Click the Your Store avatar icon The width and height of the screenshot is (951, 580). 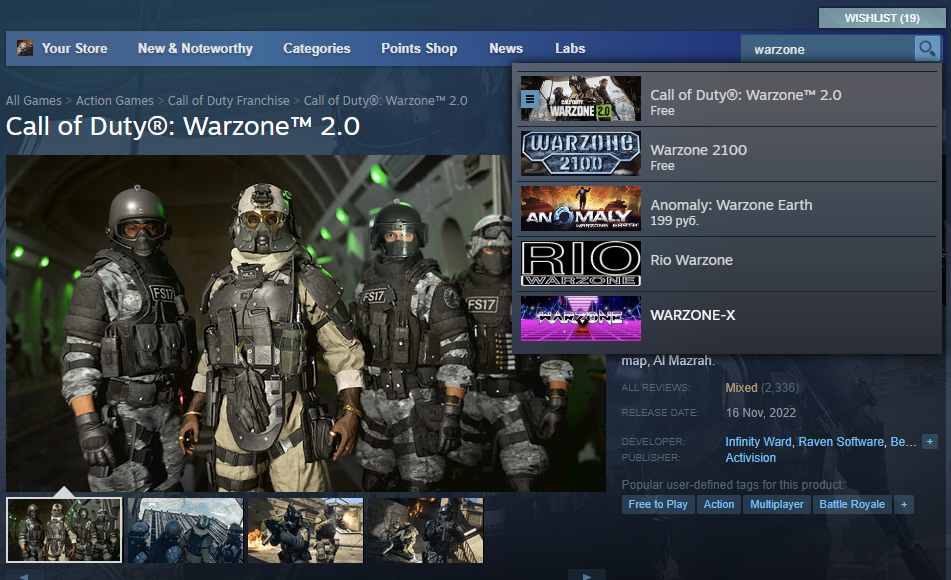pyautogui.click(x=25, y=48)
